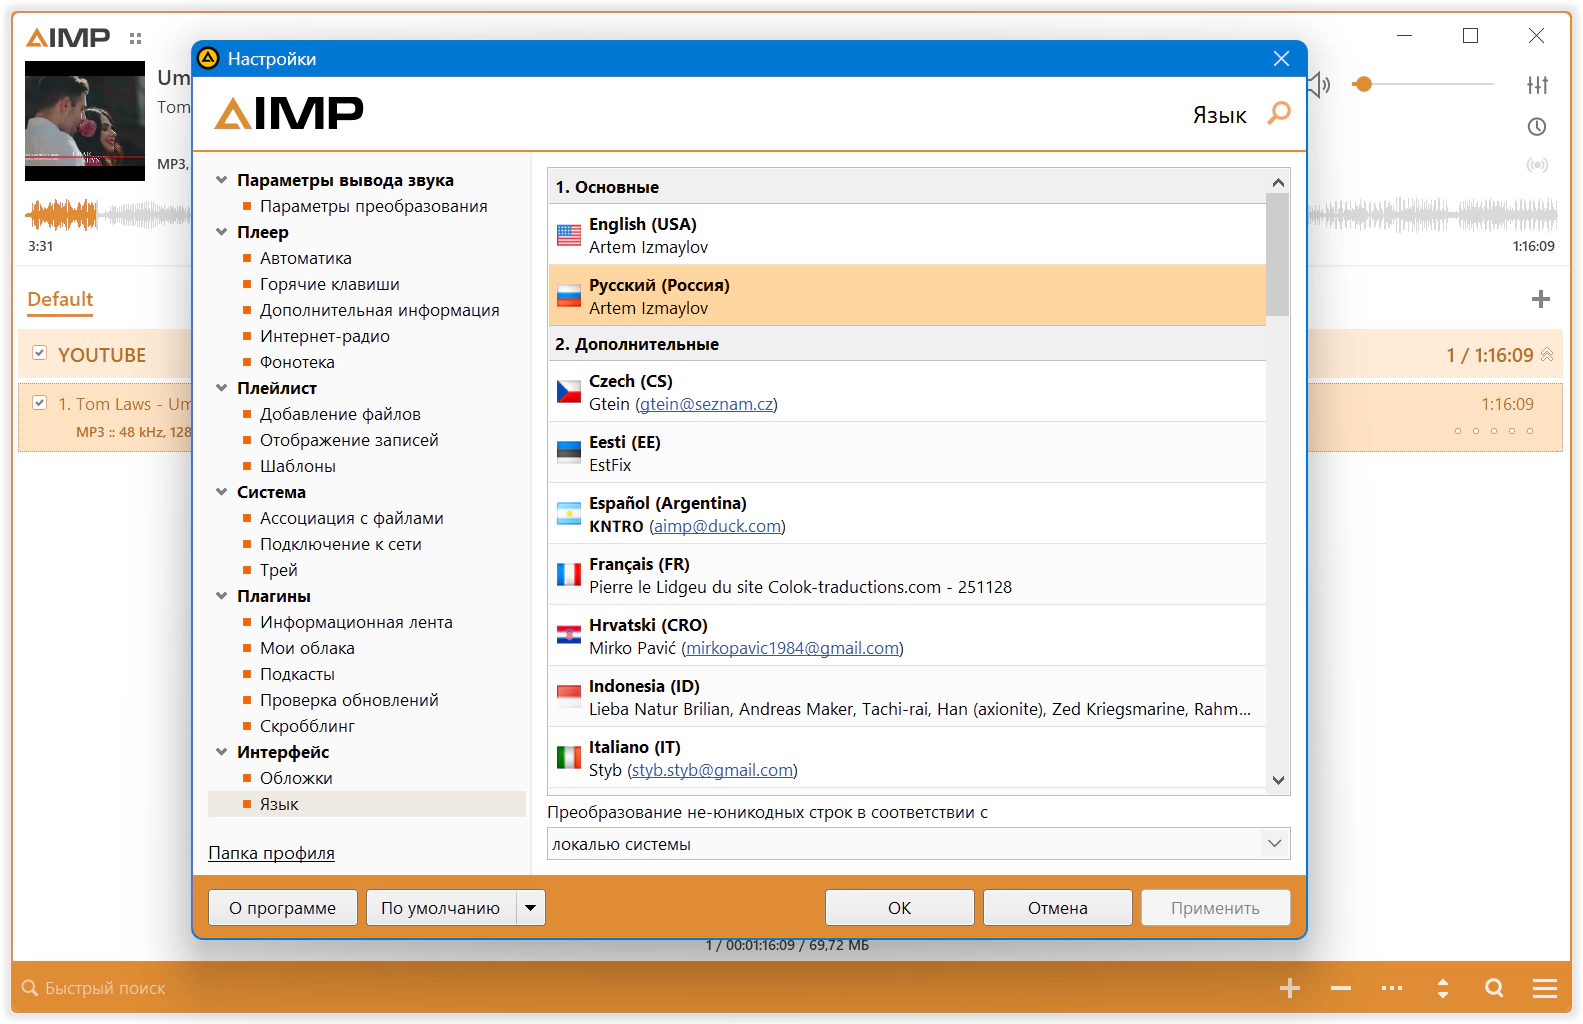The height and width of the screenshot is (1024, 1583).
Task: Select Français (FR) language
Action: (907, 575)
